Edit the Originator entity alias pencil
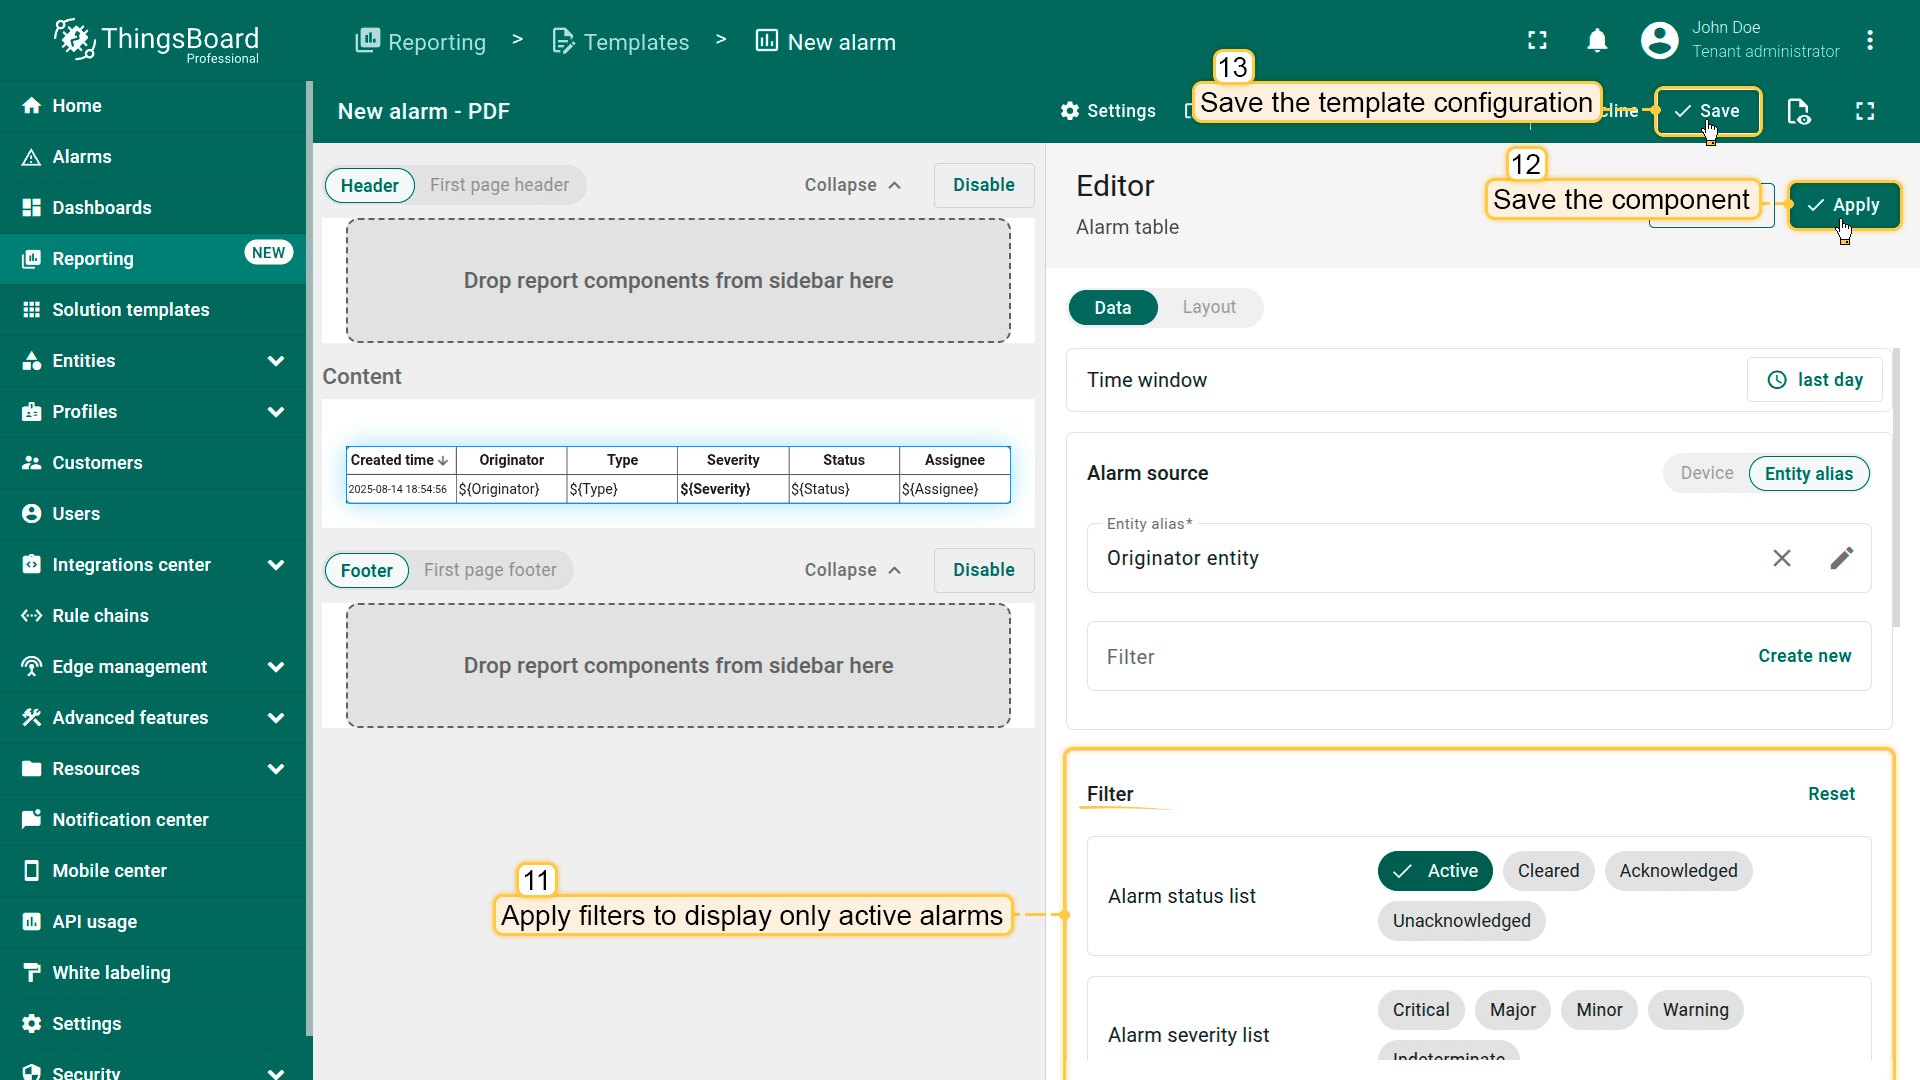 (x=1841, y=558)
